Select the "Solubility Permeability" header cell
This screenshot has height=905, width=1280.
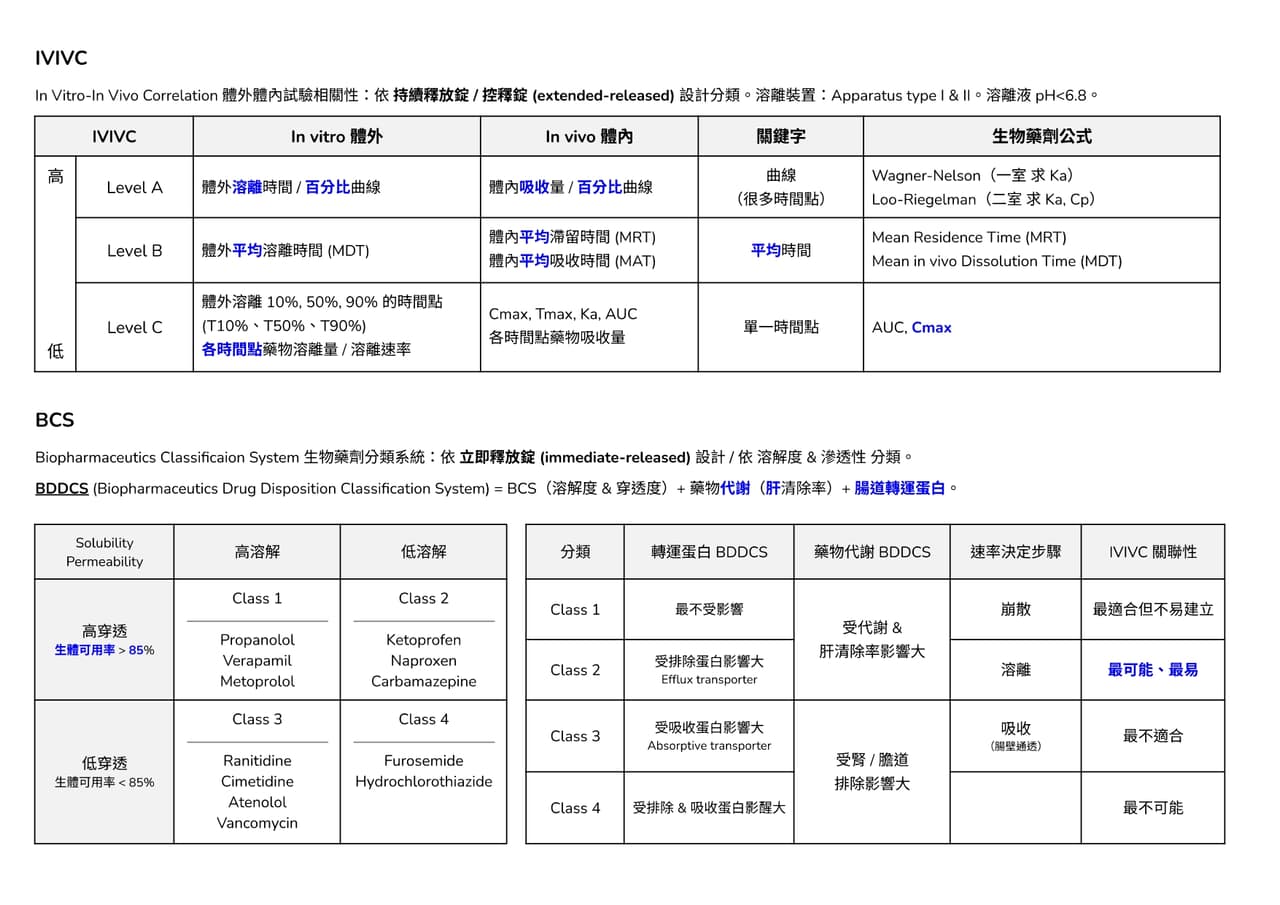point(104,552)
